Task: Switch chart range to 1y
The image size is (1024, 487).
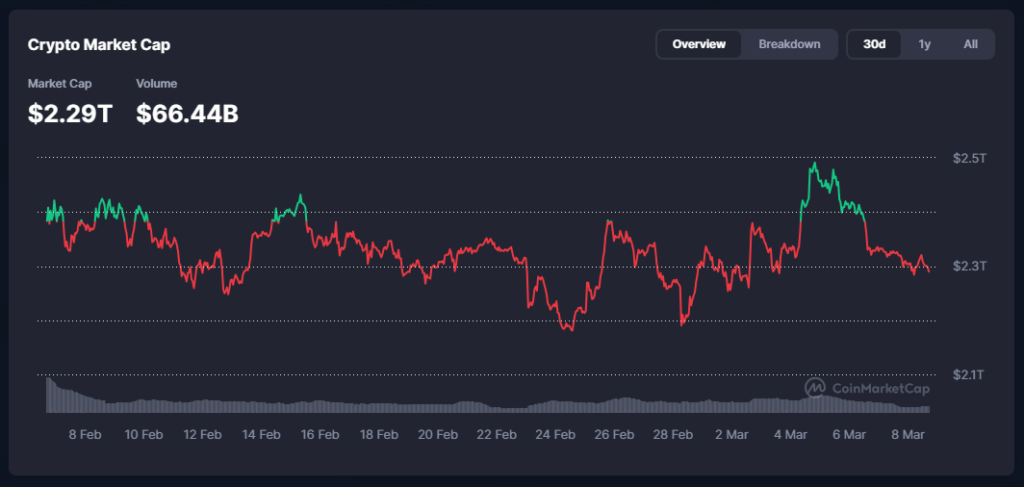Action: (x=924, y=44)
